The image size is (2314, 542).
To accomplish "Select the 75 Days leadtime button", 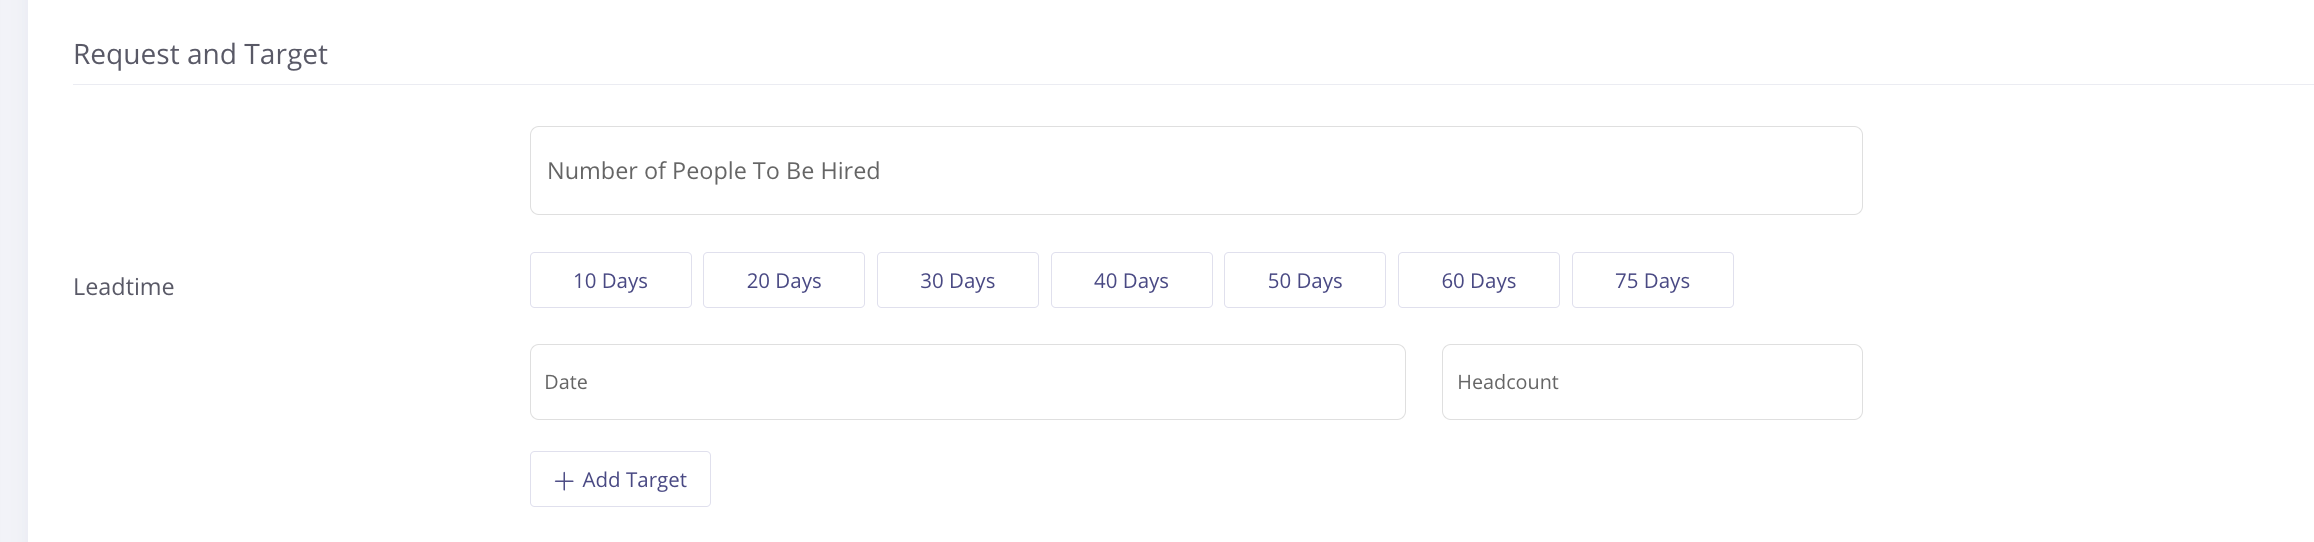I will [x=1652, y=281].
